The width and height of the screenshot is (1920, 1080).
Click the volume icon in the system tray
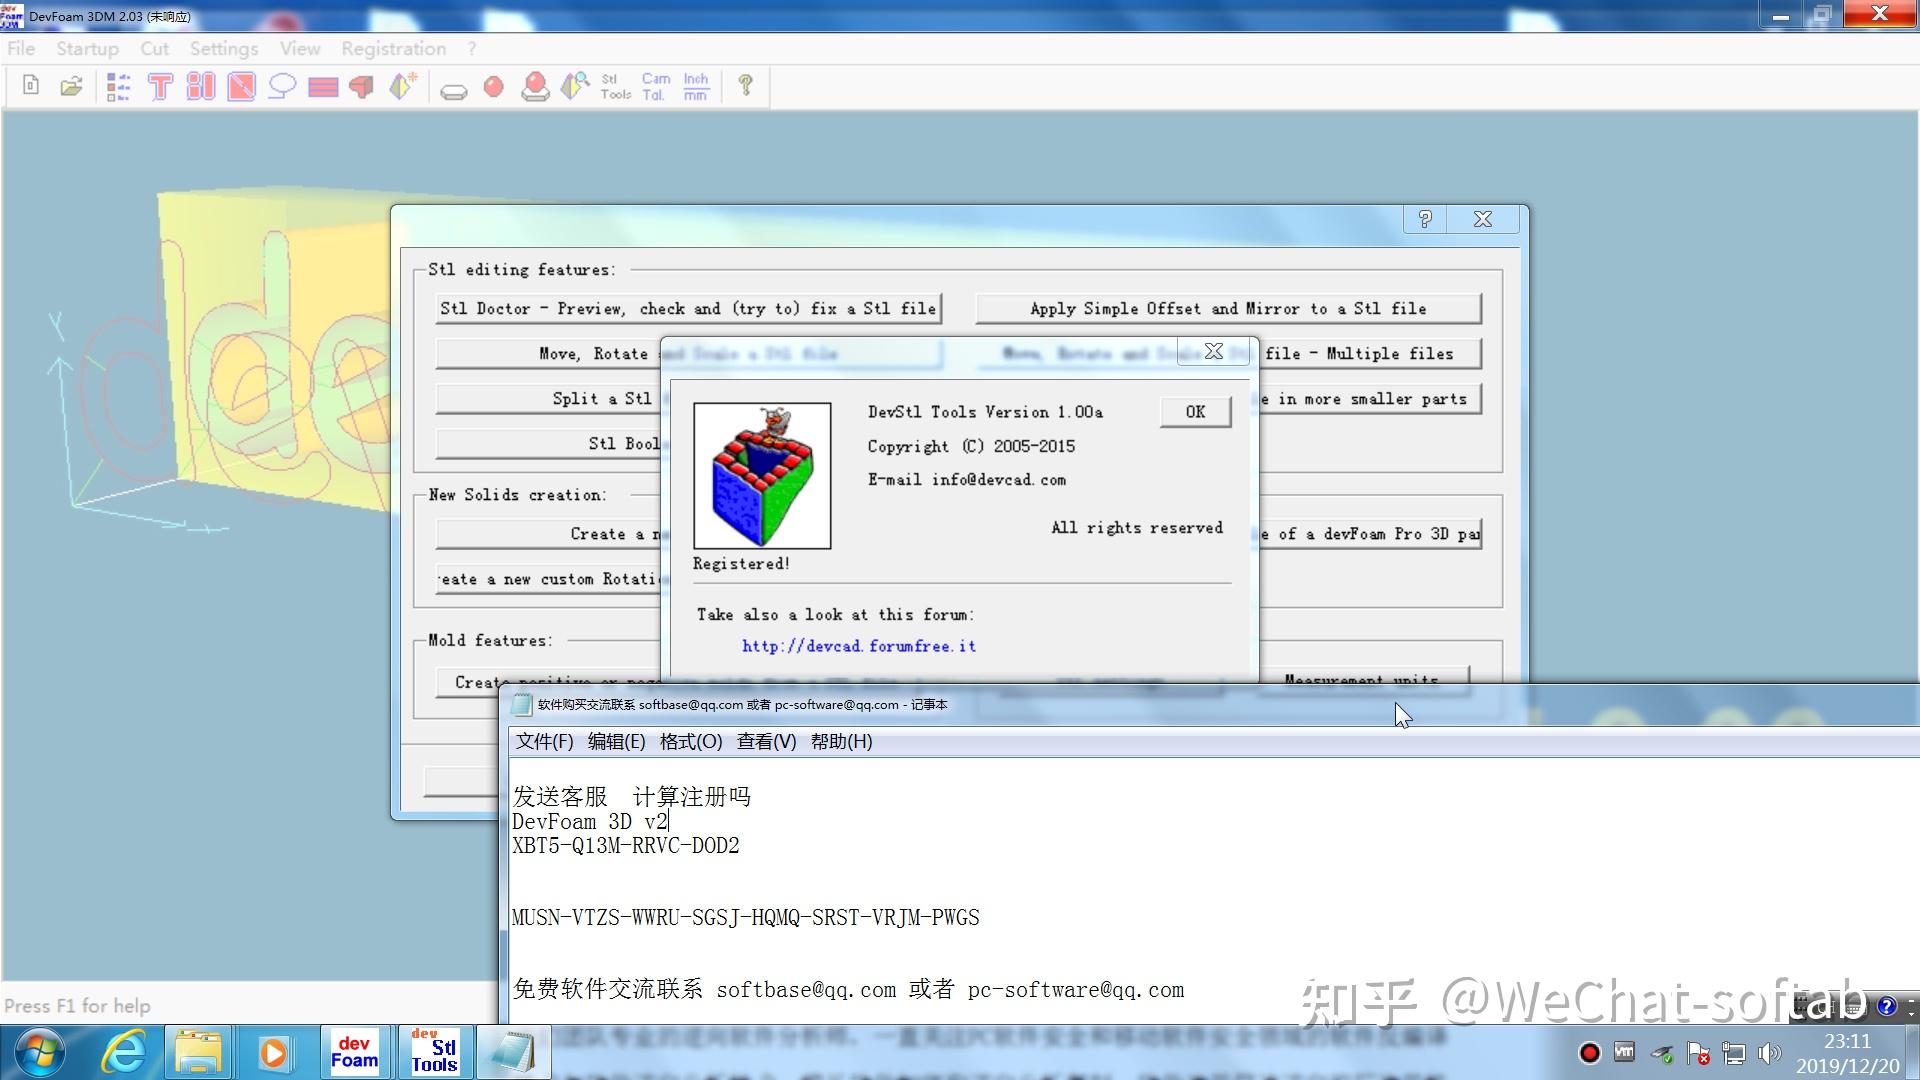pyautogui.click(x=1768, y=1052)
